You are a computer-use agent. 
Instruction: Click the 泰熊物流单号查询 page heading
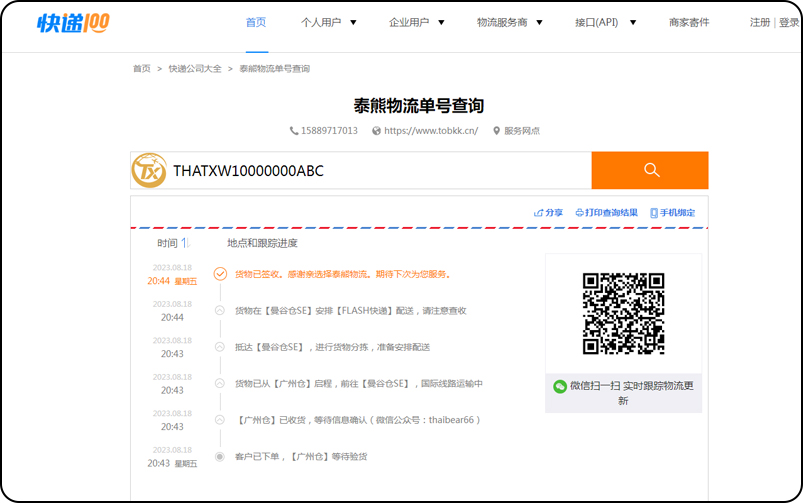tap(419, 106)
